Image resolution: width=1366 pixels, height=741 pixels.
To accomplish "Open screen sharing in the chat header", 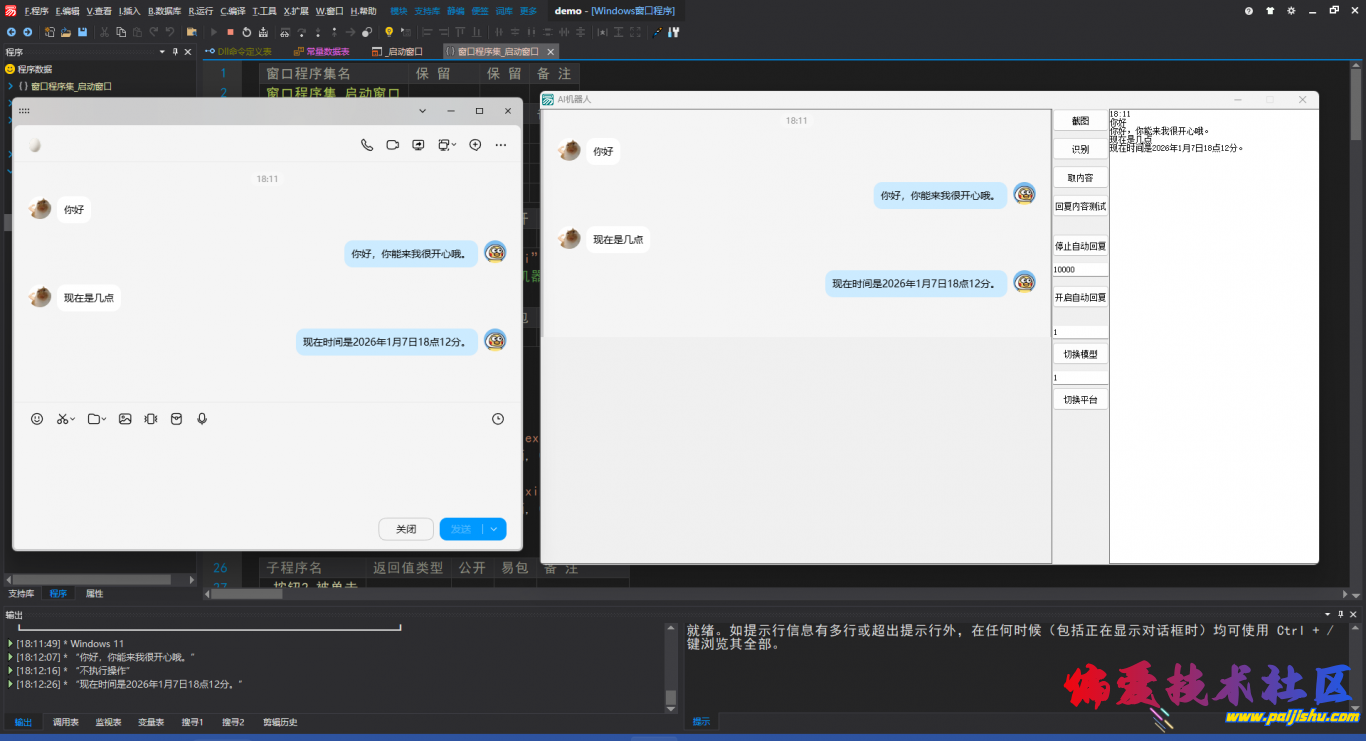I will 418,144.
